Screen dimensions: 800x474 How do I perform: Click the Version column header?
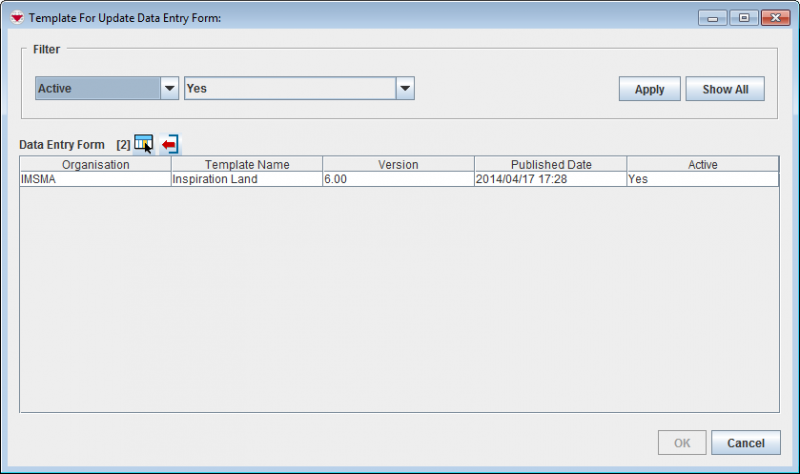click(x=398, y=164)
